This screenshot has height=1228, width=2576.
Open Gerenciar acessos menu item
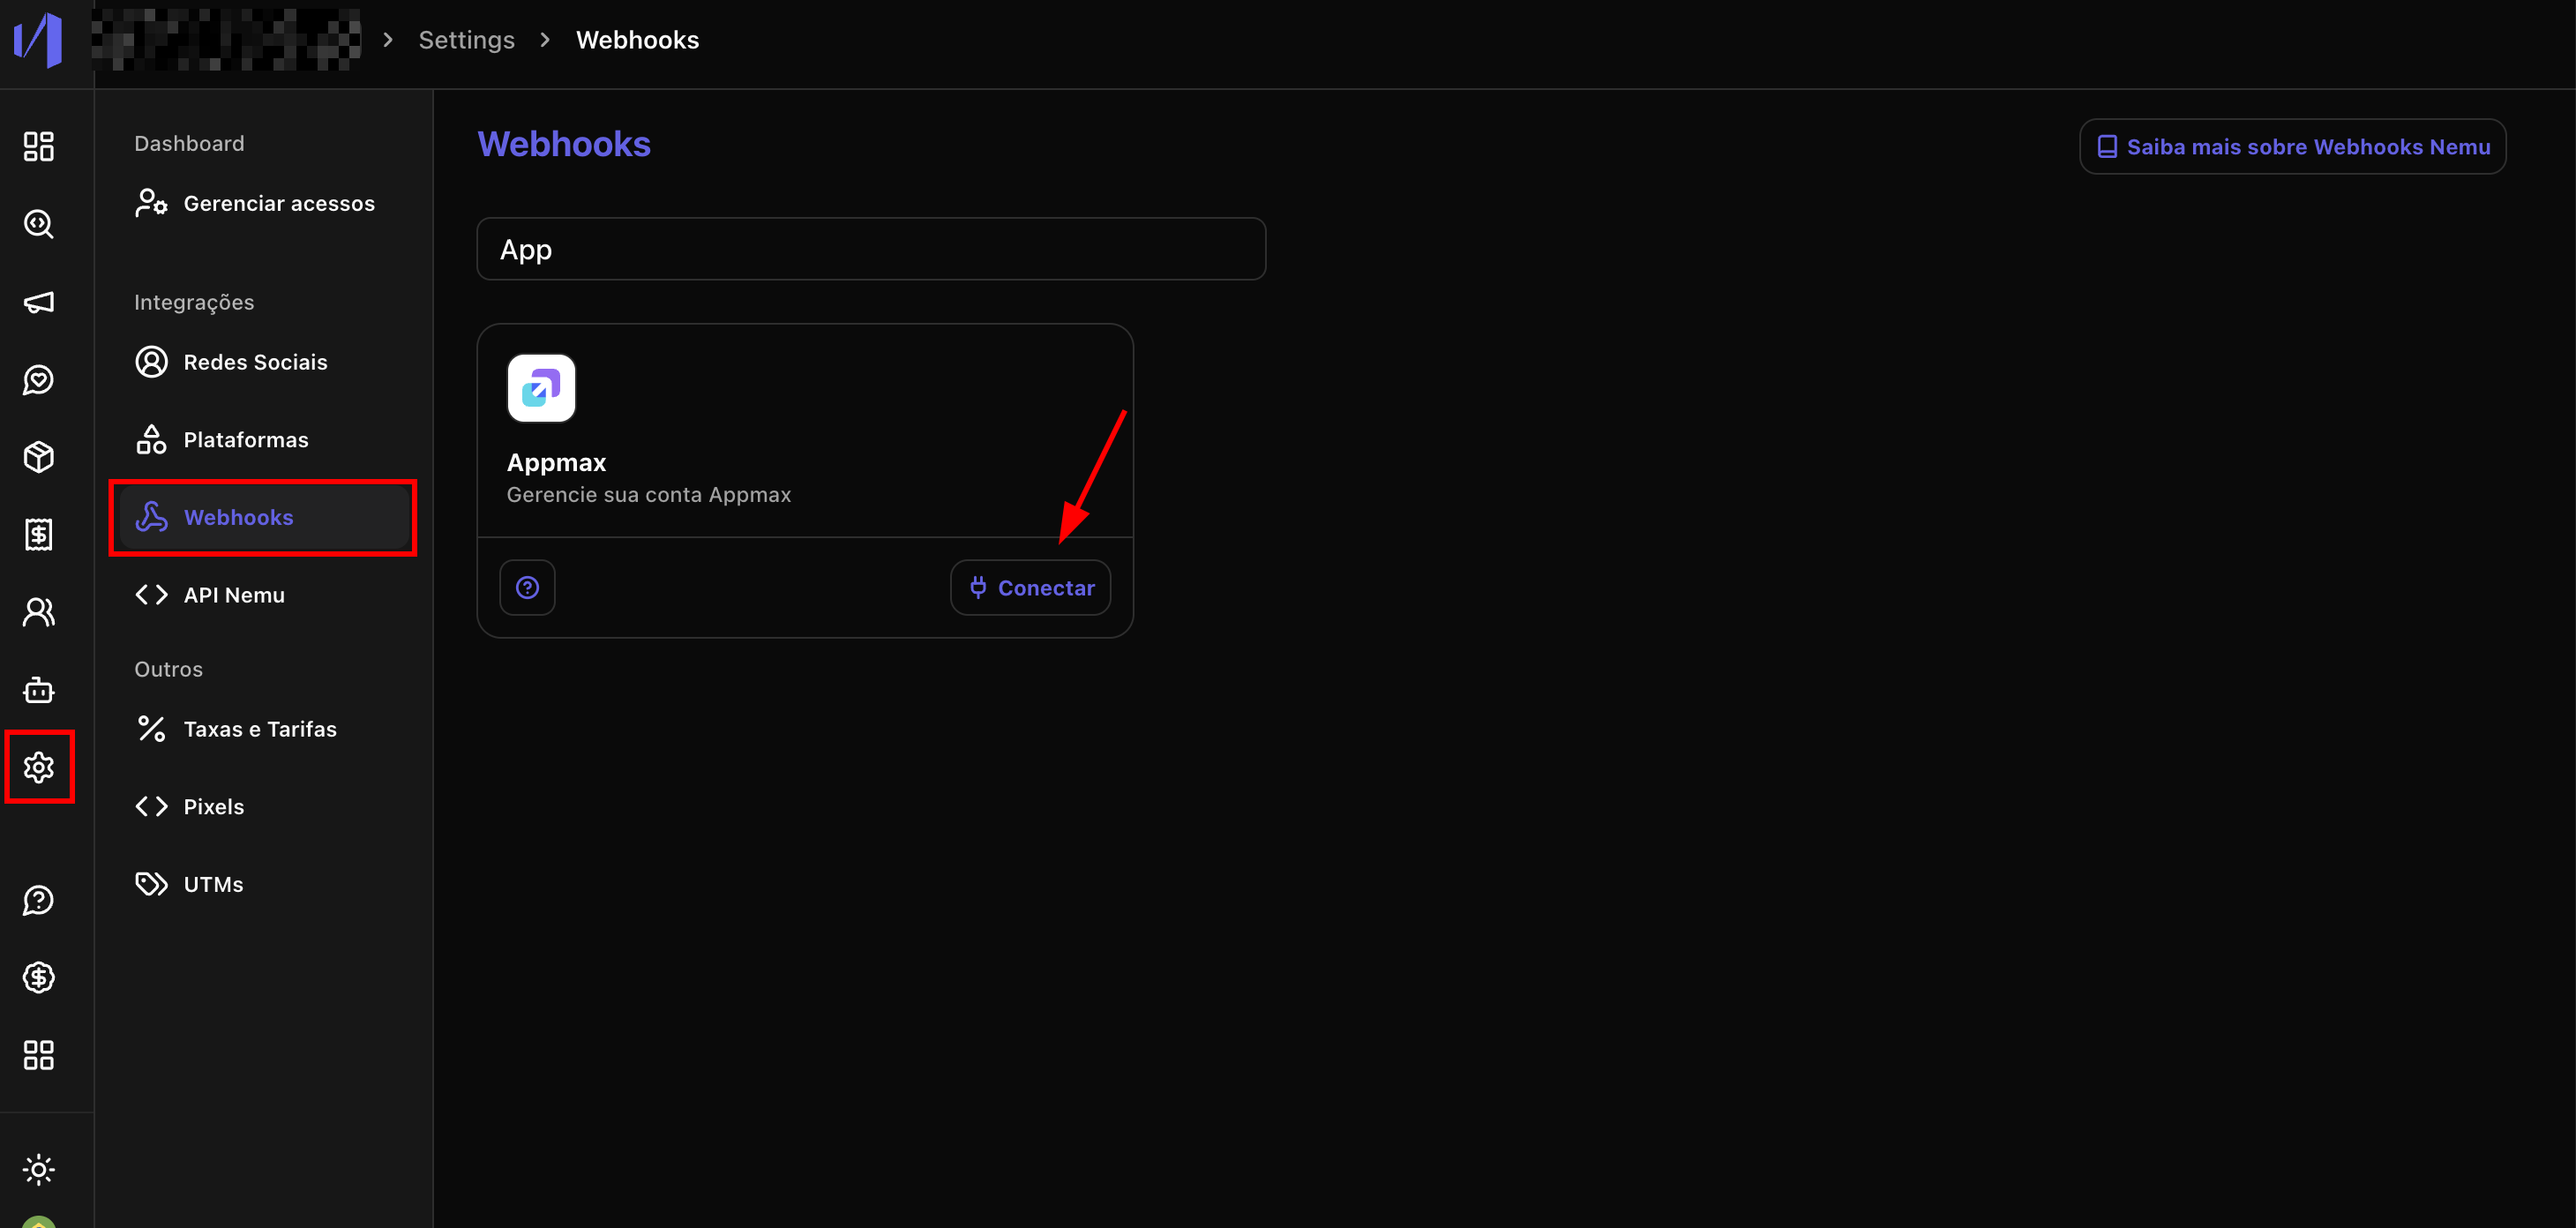coord(278,203)
